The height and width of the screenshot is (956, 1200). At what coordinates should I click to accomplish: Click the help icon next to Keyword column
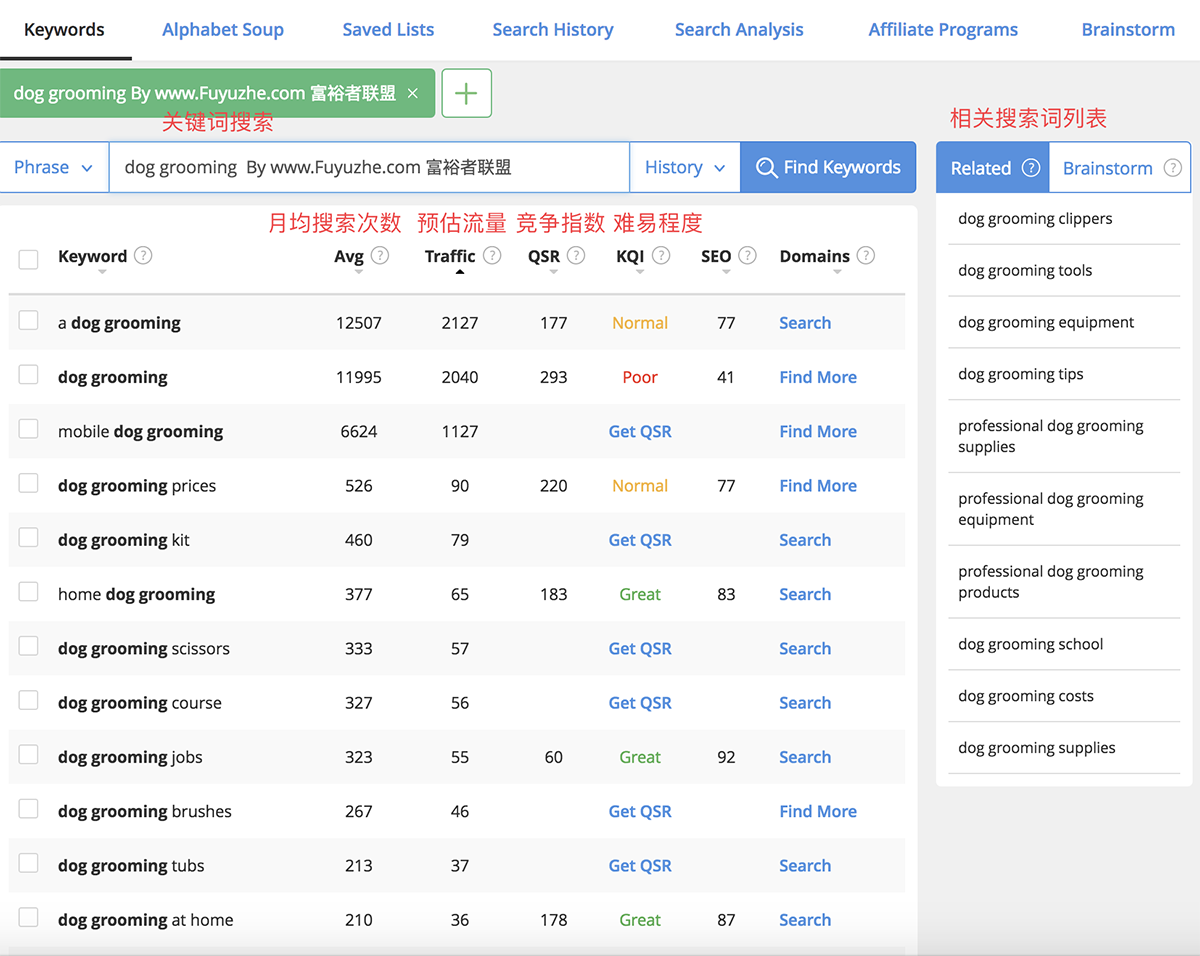[x=143, y=255]
